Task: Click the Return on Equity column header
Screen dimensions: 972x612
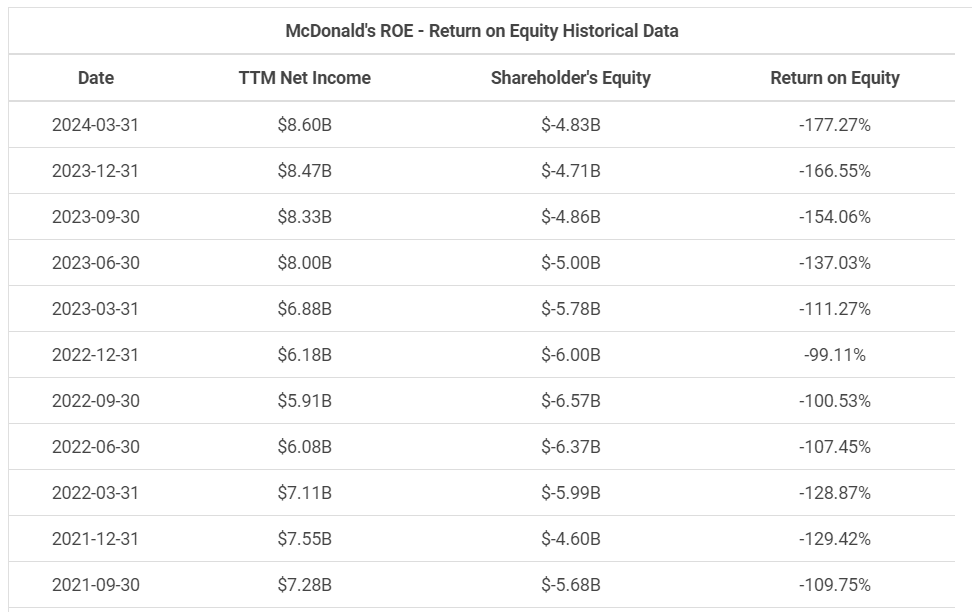Action: pos(834,78)
